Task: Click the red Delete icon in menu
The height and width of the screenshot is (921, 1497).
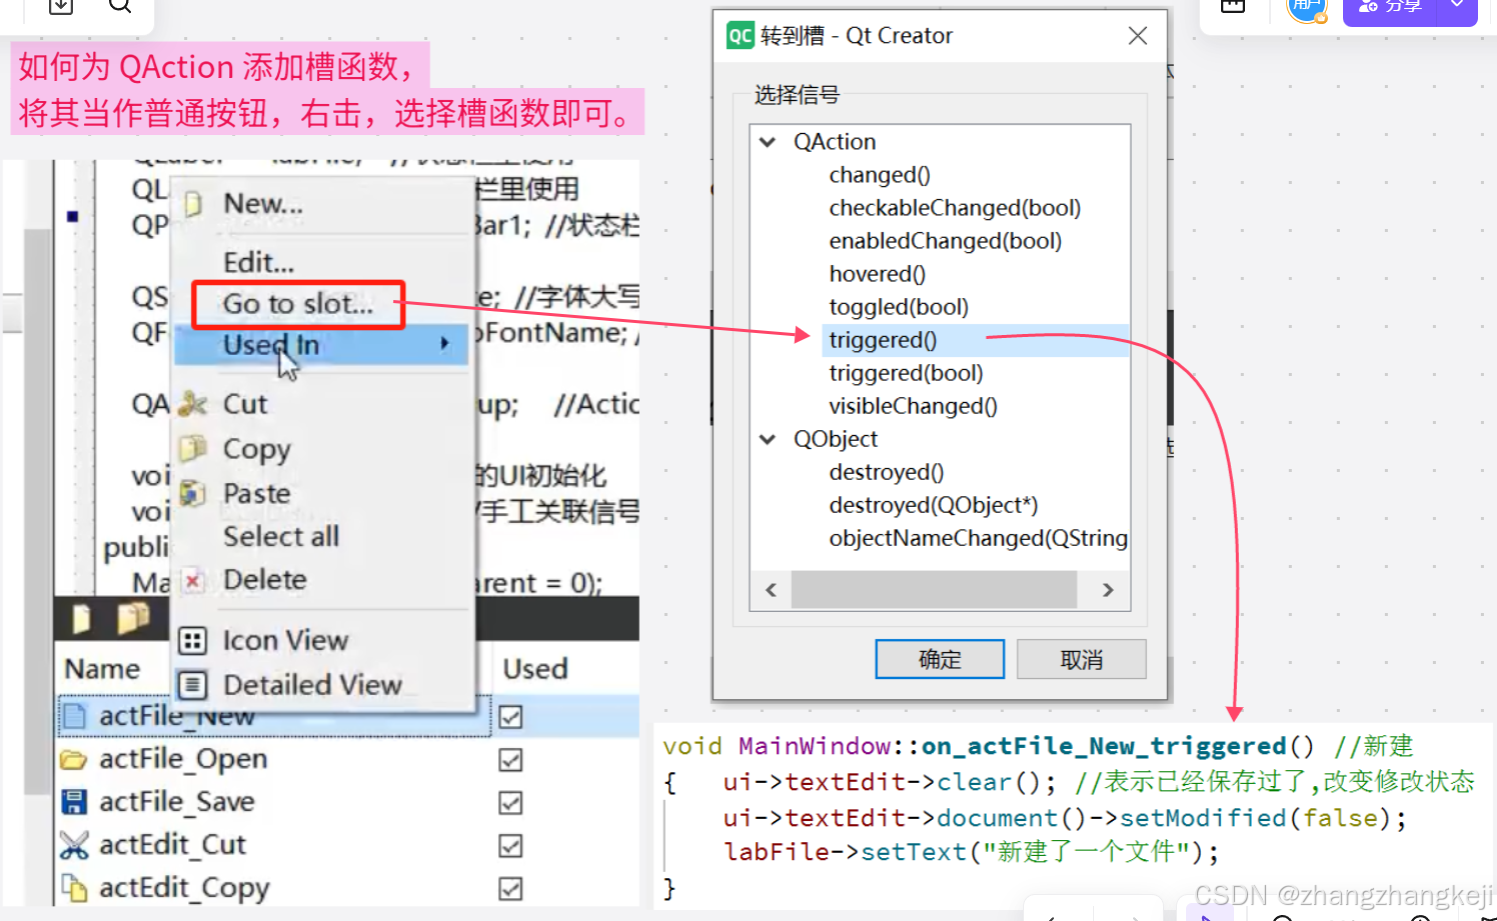Action: [193, 580]
